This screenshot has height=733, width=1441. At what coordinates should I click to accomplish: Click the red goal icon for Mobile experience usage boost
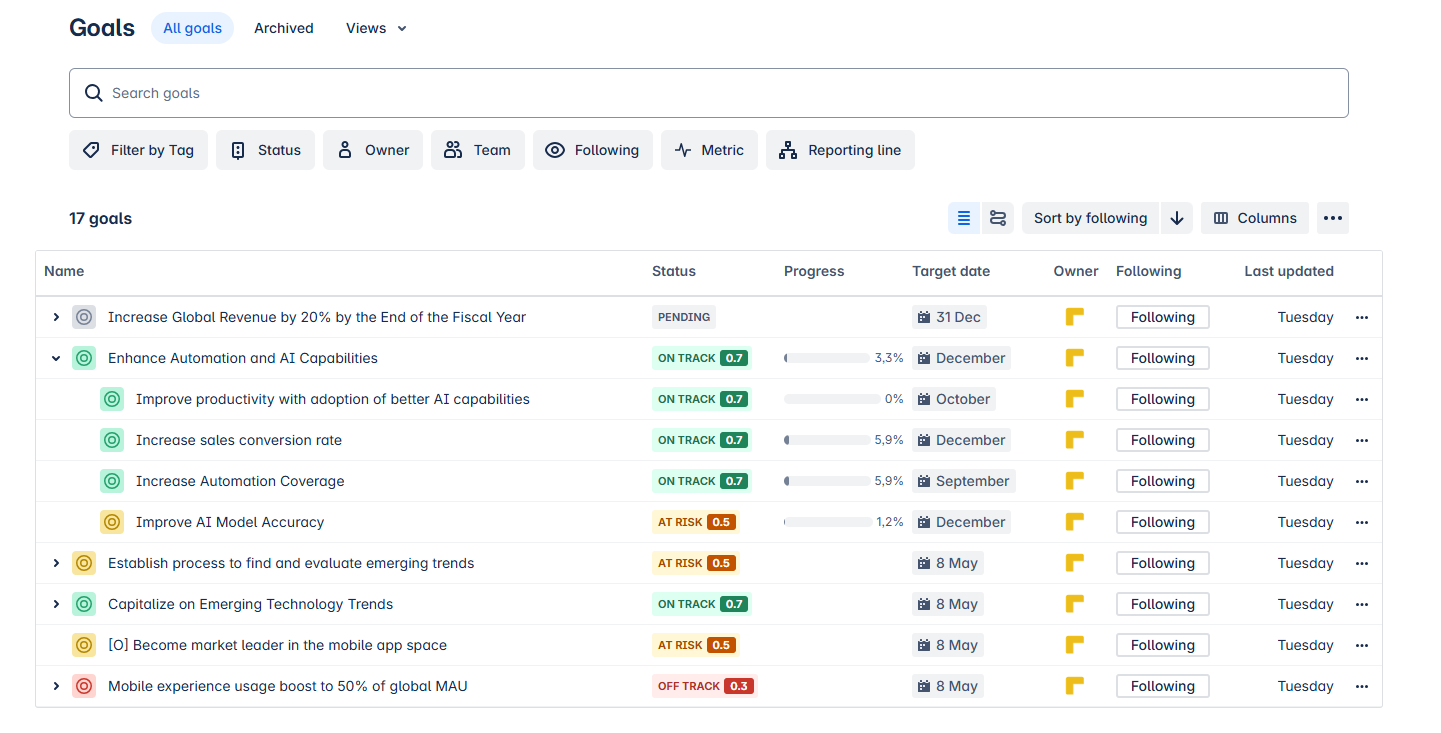coord(84,686)
